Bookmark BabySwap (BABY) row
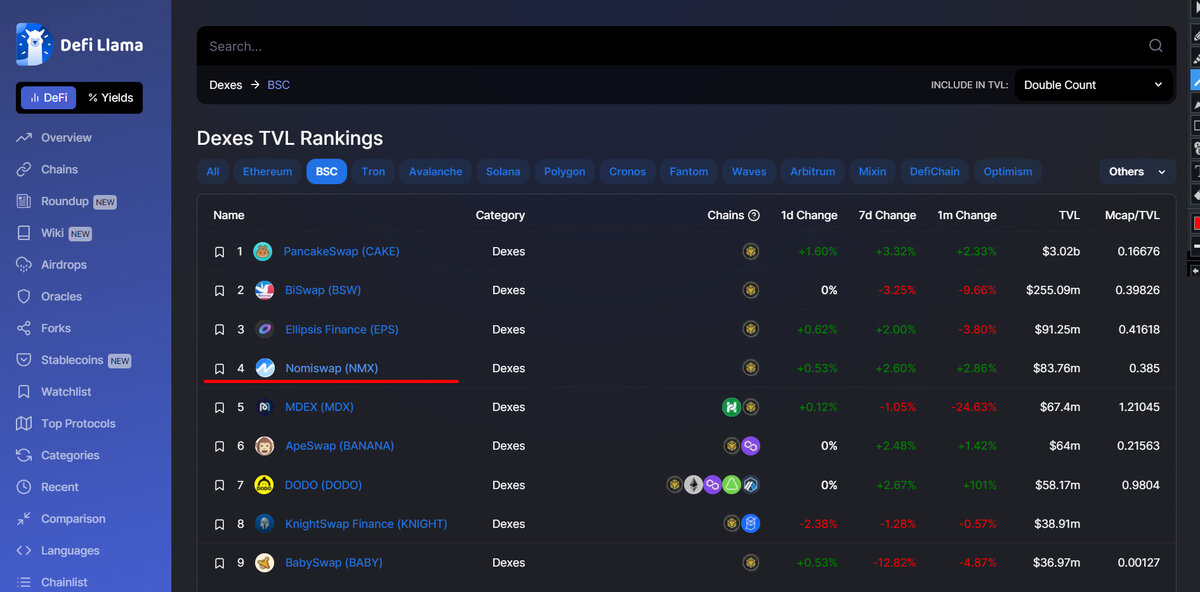This screenshot has height=592, width=1200. click(219, 563)
